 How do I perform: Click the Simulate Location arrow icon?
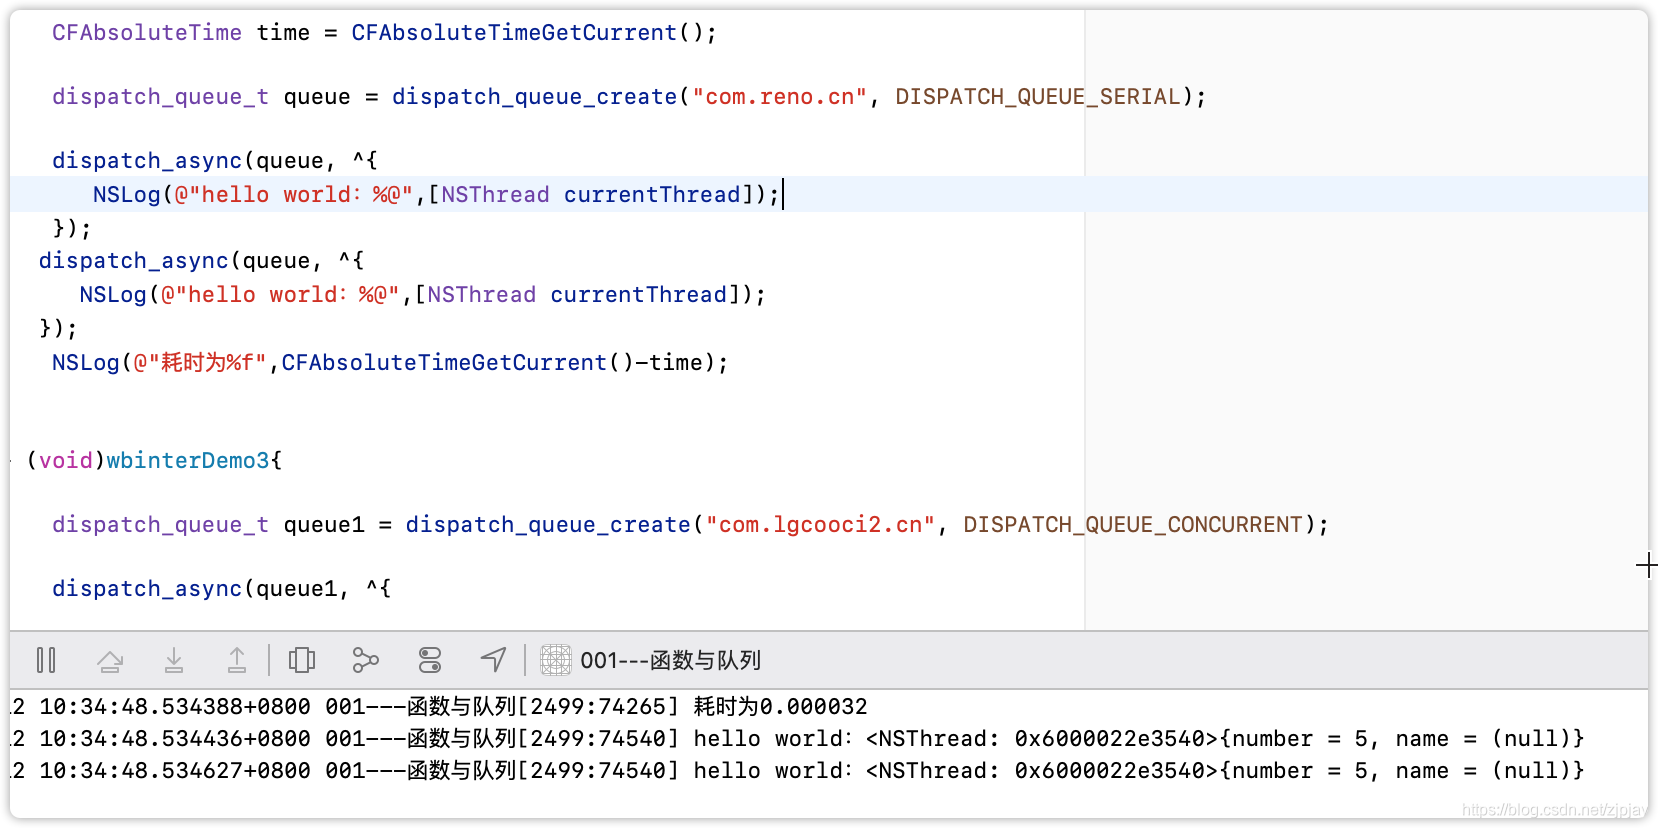click(494, 660)
